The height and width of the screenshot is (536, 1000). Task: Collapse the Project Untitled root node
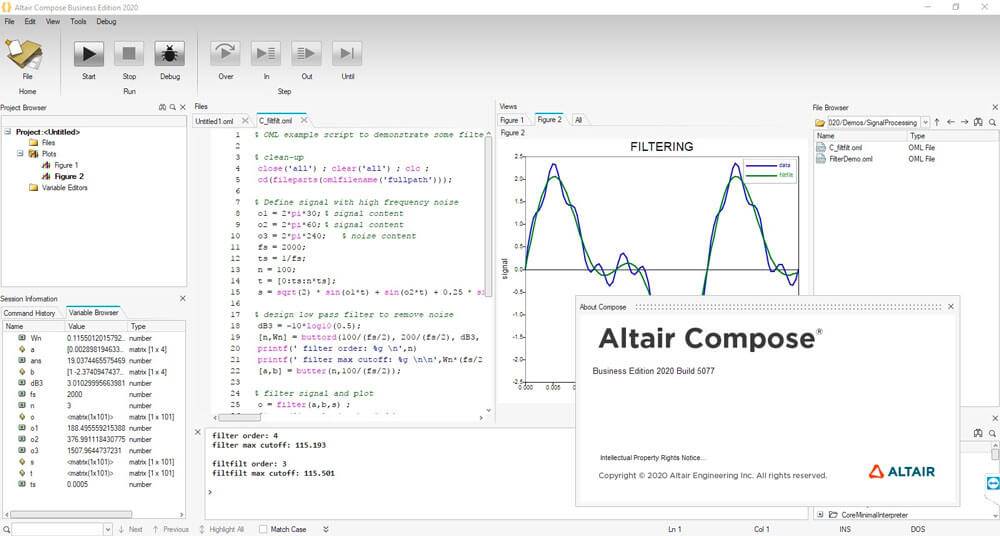8,132
